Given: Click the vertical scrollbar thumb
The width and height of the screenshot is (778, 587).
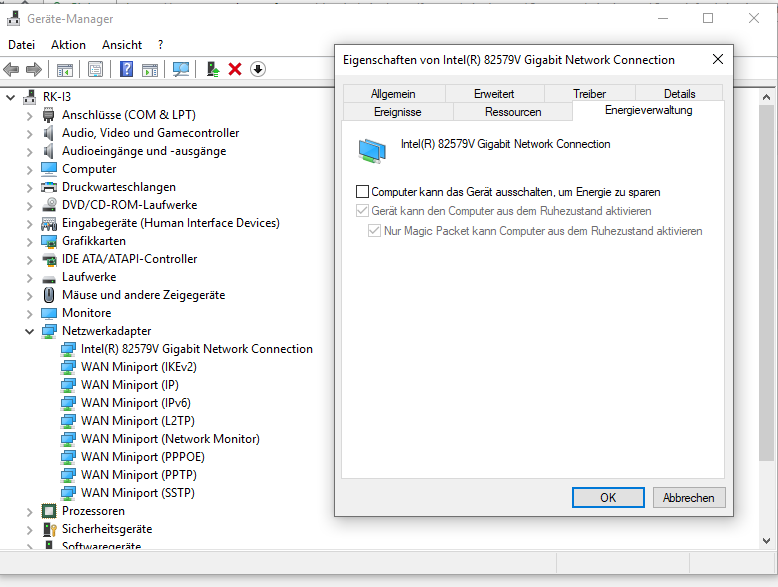Looking at the screenshot, I should (766, 283).
